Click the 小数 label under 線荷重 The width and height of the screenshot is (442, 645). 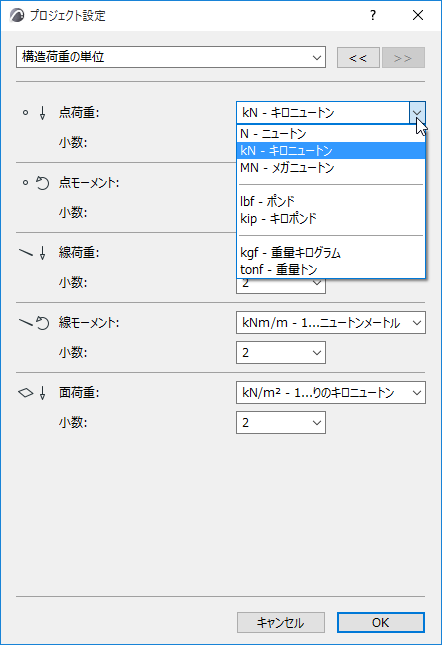coord(73,283)
